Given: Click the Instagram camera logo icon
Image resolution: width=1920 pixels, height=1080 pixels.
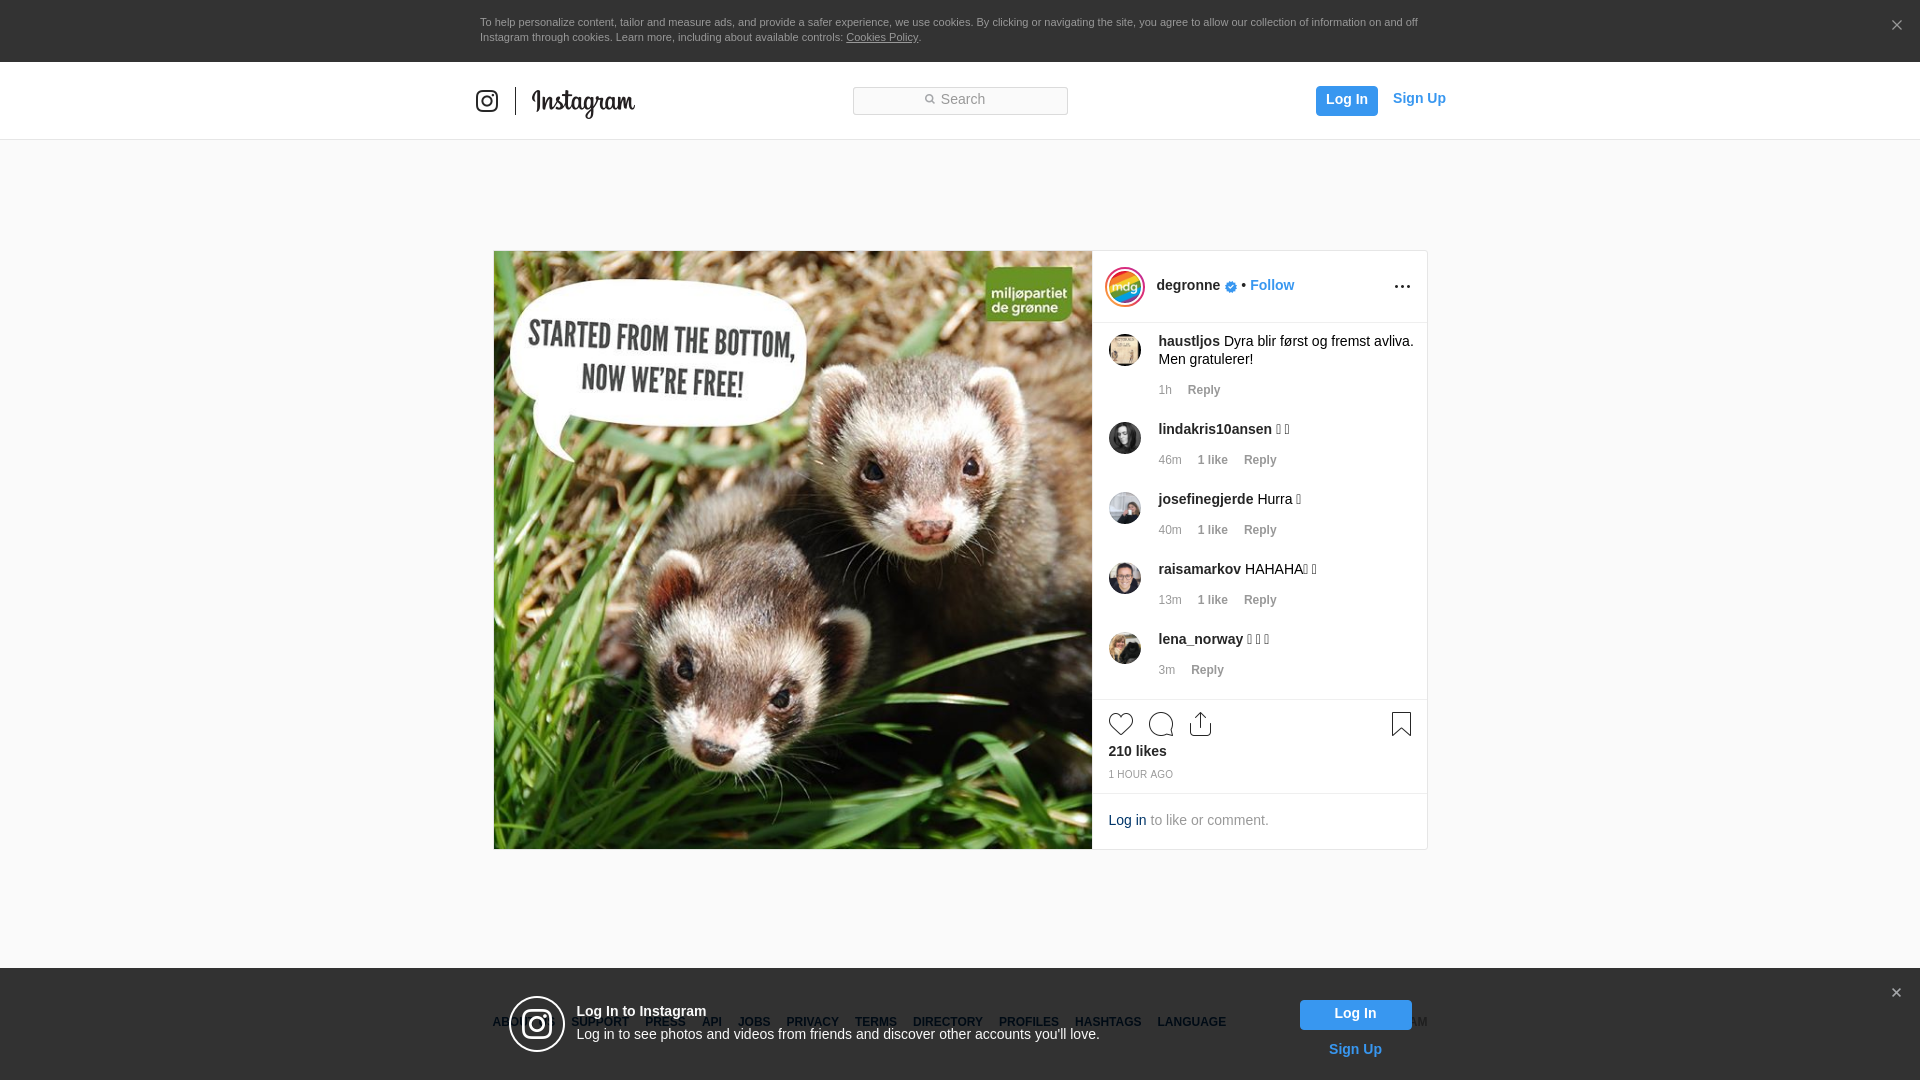Looking at the screenshot, I should pyautogui.click(x=487, y=101).
